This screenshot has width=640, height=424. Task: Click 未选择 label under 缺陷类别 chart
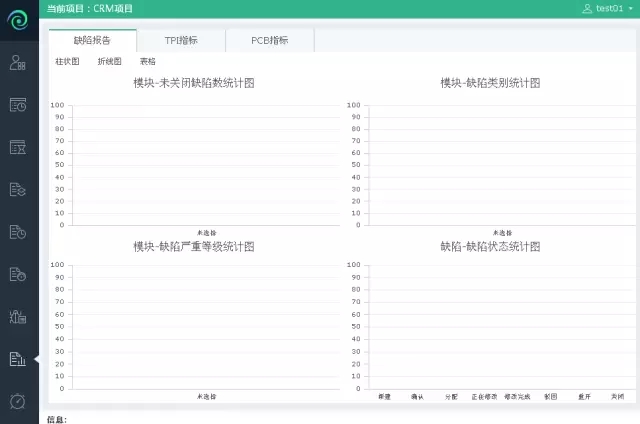(x=502, y=233)
